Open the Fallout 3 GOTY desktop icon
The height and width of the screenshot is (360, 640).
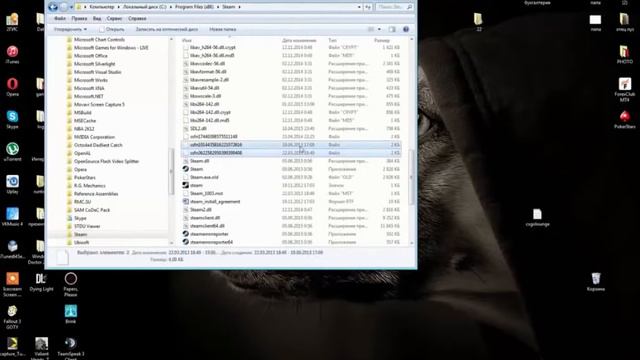(12, 317)
